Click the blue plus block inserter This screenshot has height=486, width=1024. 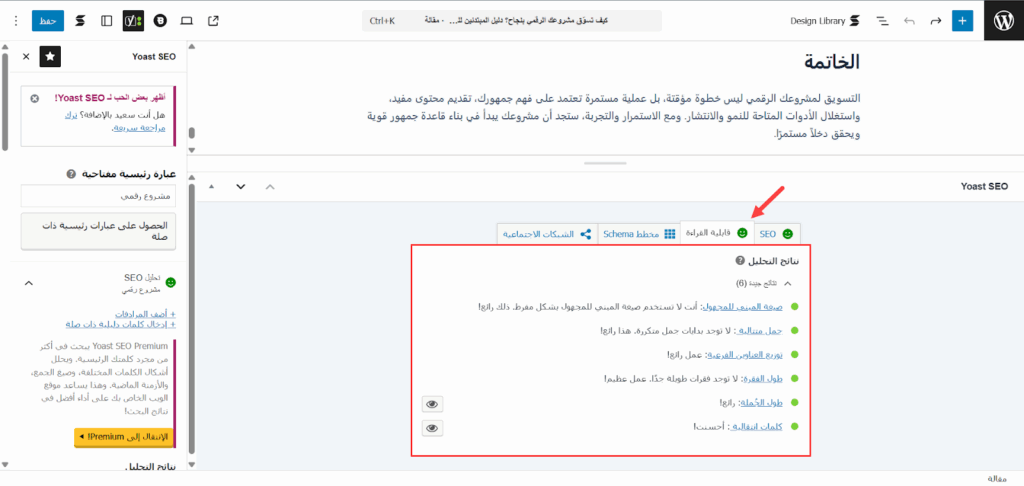962,20
